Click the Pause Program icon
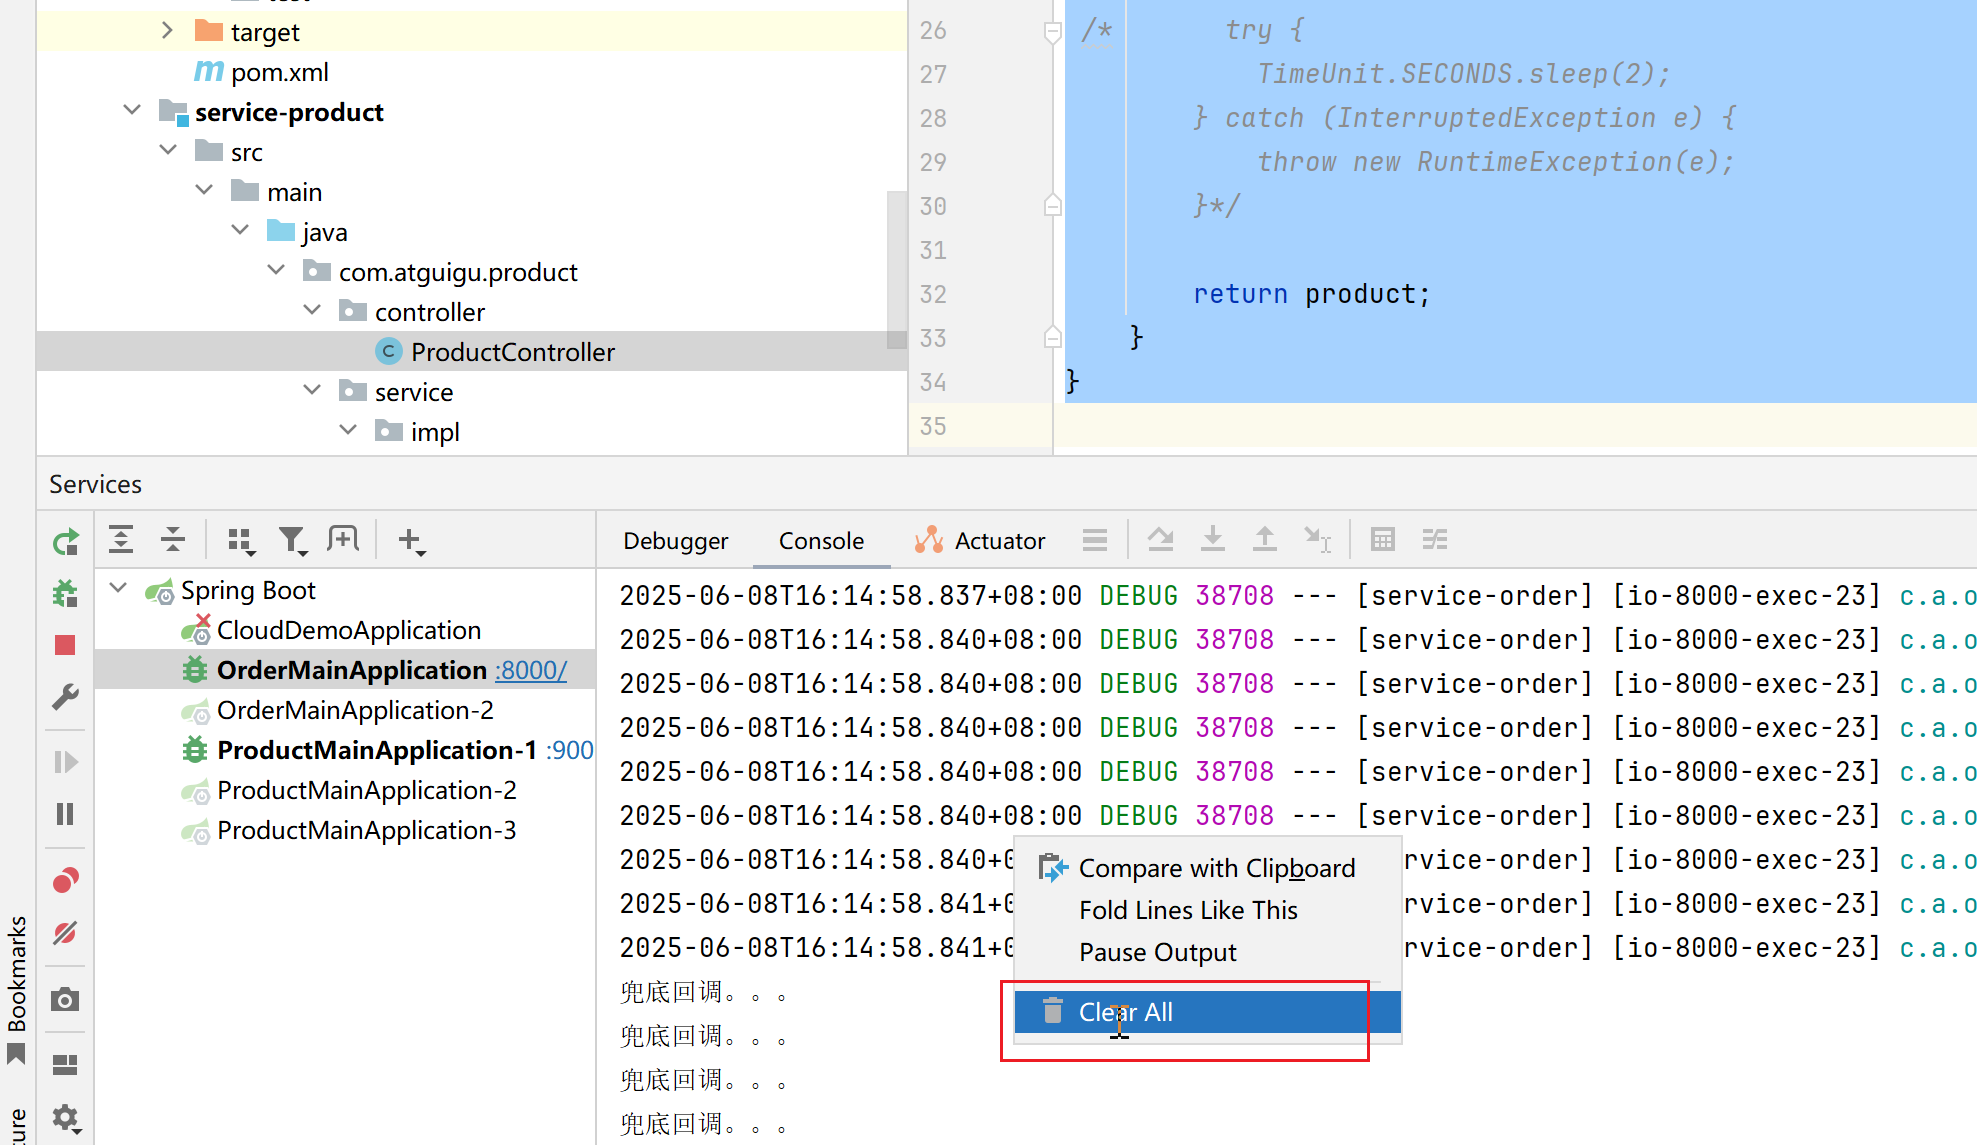This screenshot has height=1145, width=1977. [65, 814]
